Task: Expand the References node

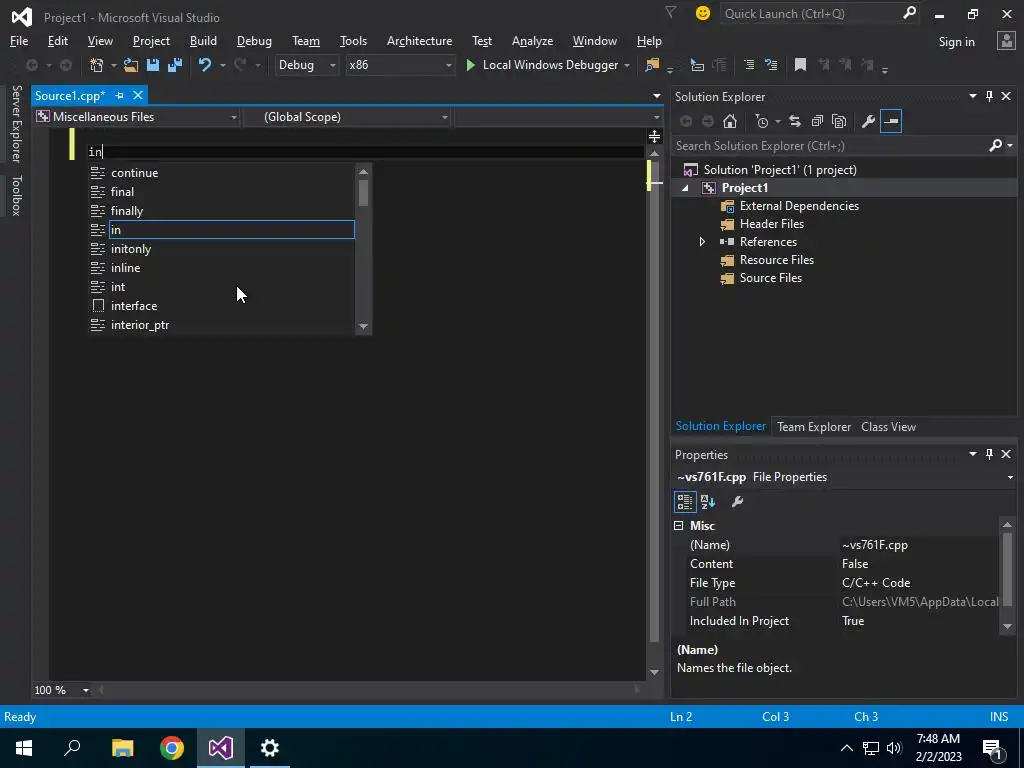Action: (x=702, y=242)
